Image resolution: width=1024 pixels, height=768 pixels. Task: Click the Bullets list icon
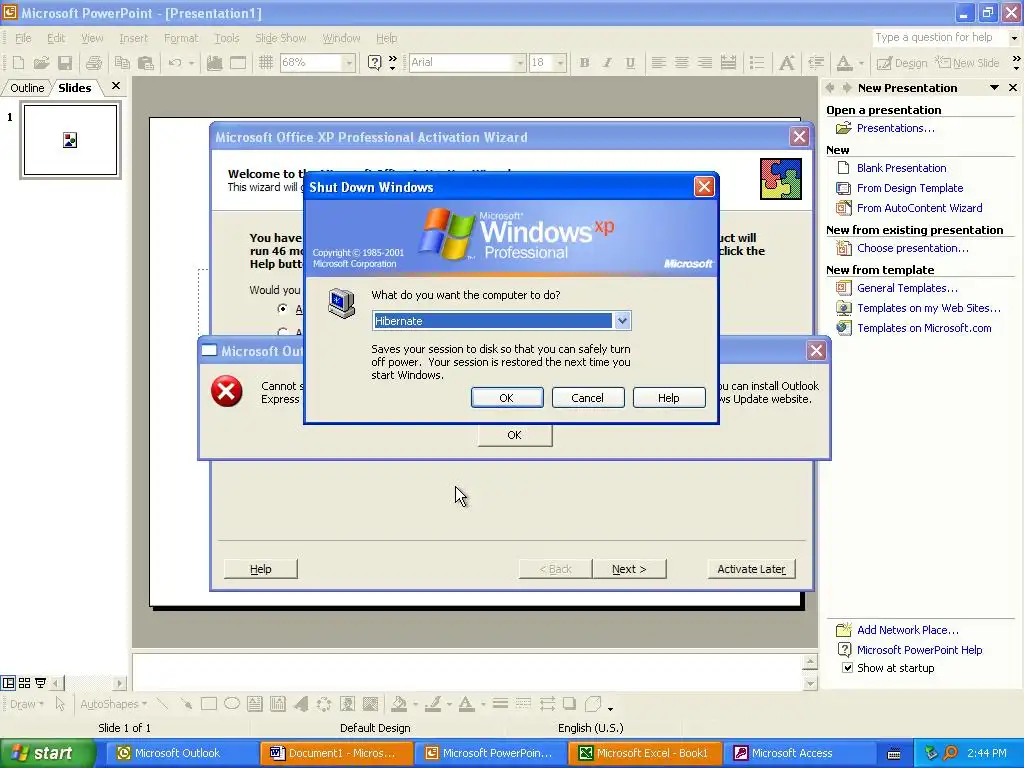(x=757, y=63)
